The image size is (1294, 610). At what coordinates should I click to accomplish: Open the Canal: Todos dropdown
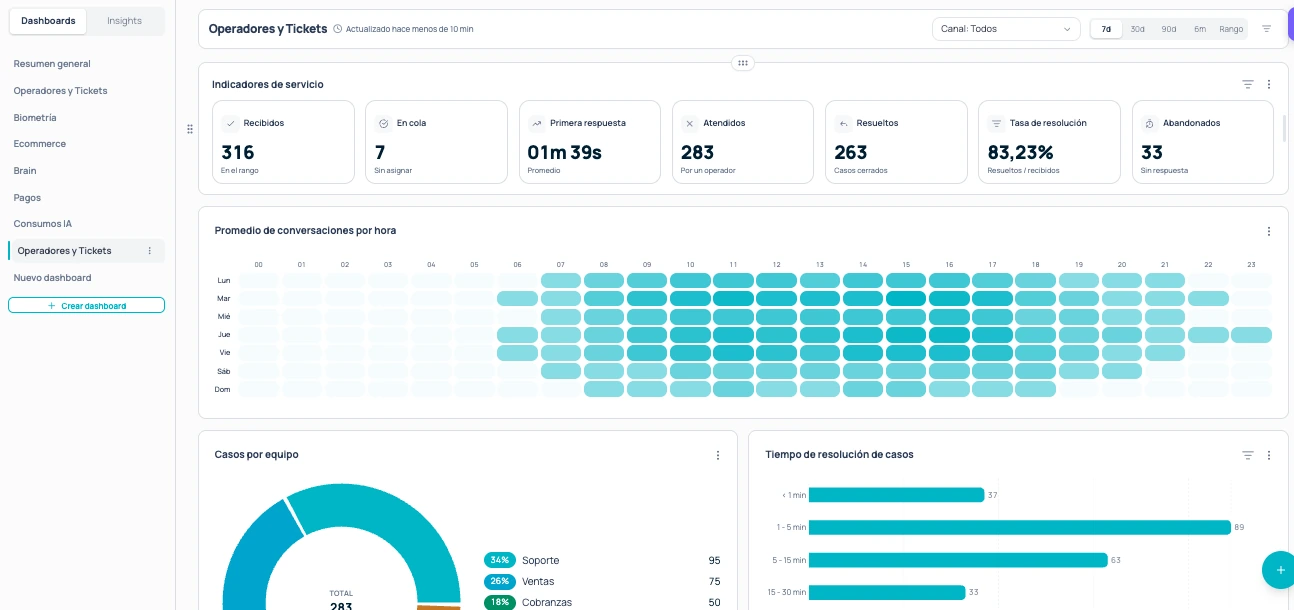[1006, 29]
